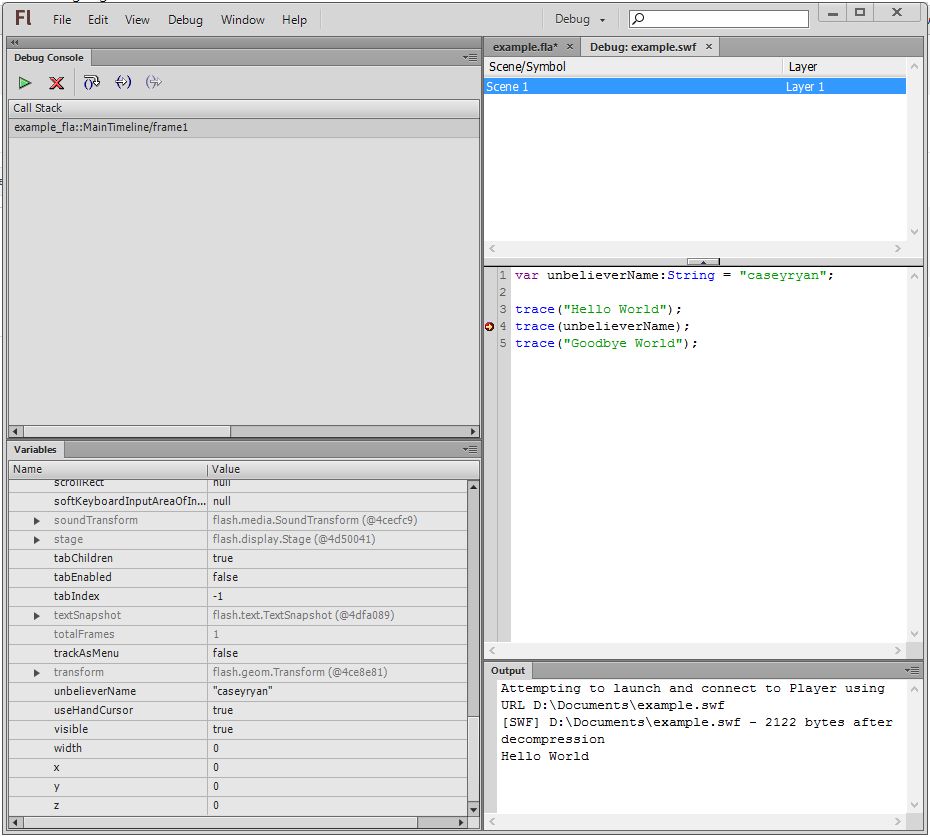
Task: Open the Edit menu
Action: click(x=98, y=20)
